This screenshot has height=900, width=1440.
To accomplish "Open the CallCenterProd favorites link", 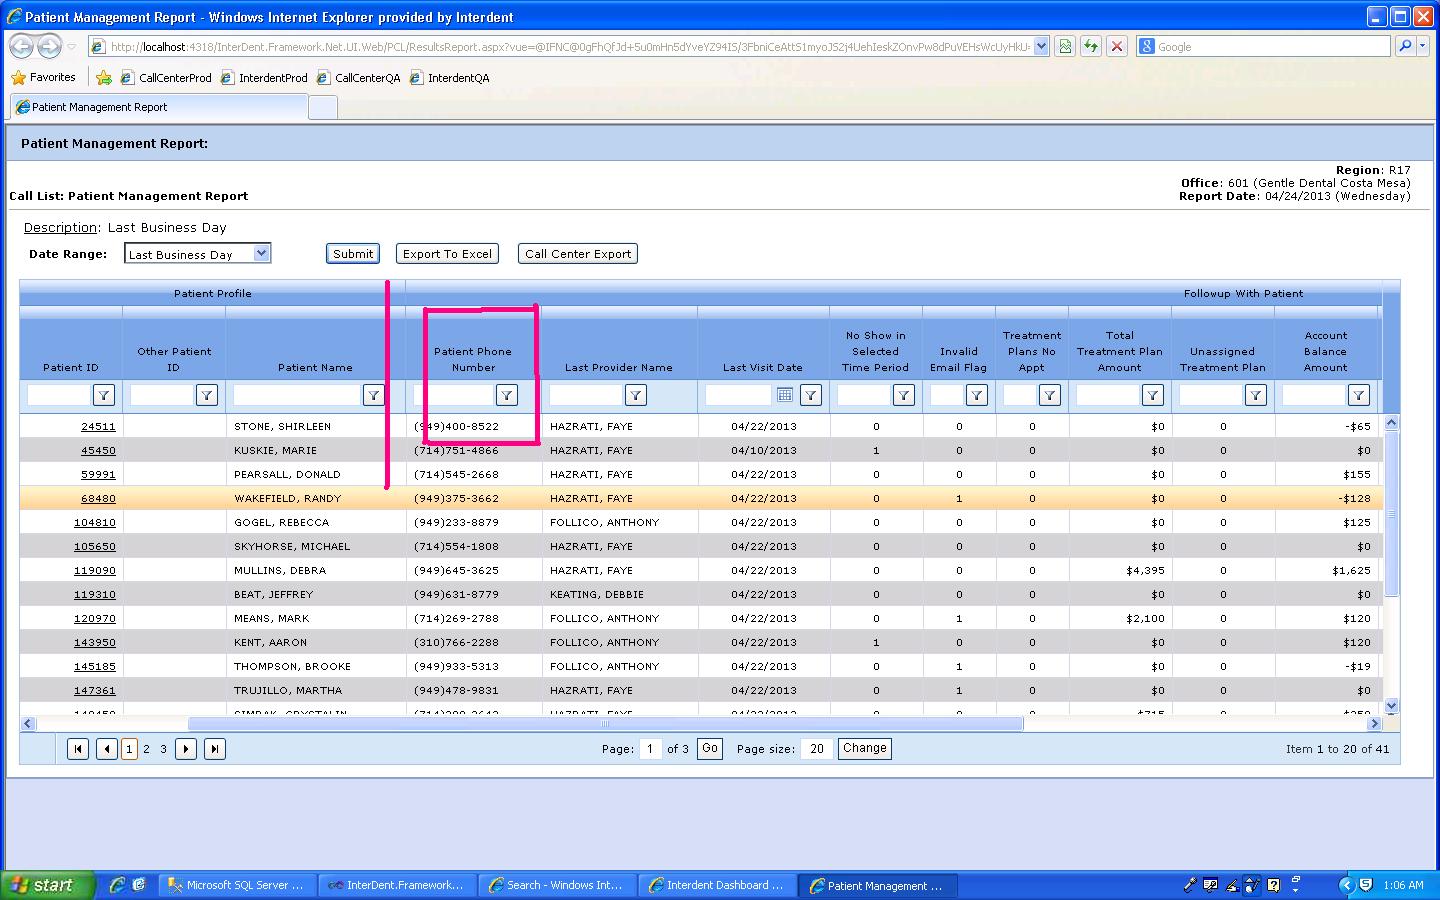I will pyautogui.click(x=175, y=78).
